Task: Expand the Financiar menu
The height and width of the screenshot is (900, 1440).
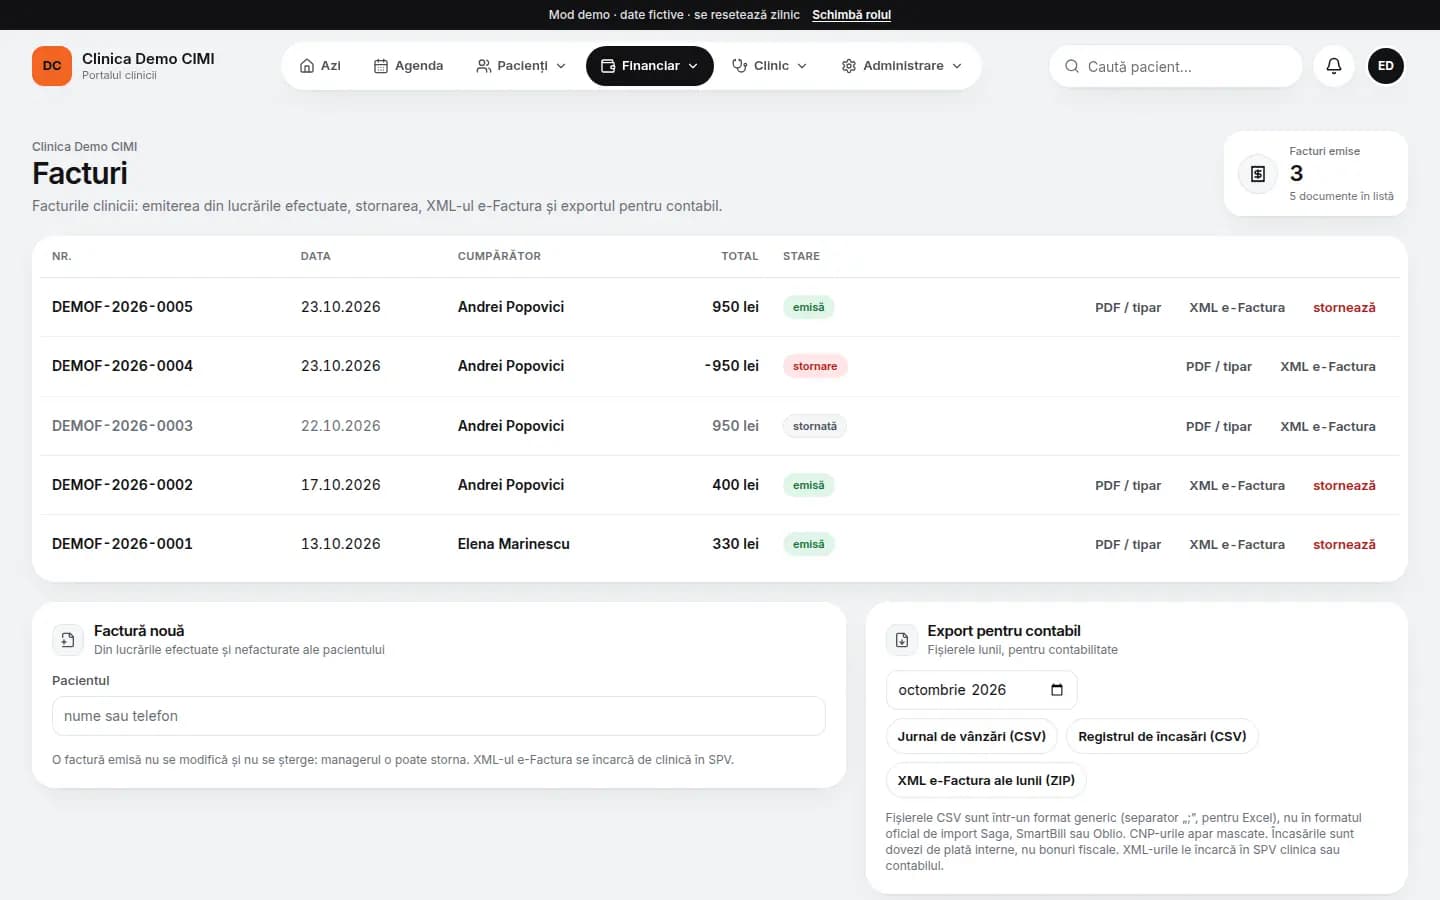Action: click(x=650, y=66)
